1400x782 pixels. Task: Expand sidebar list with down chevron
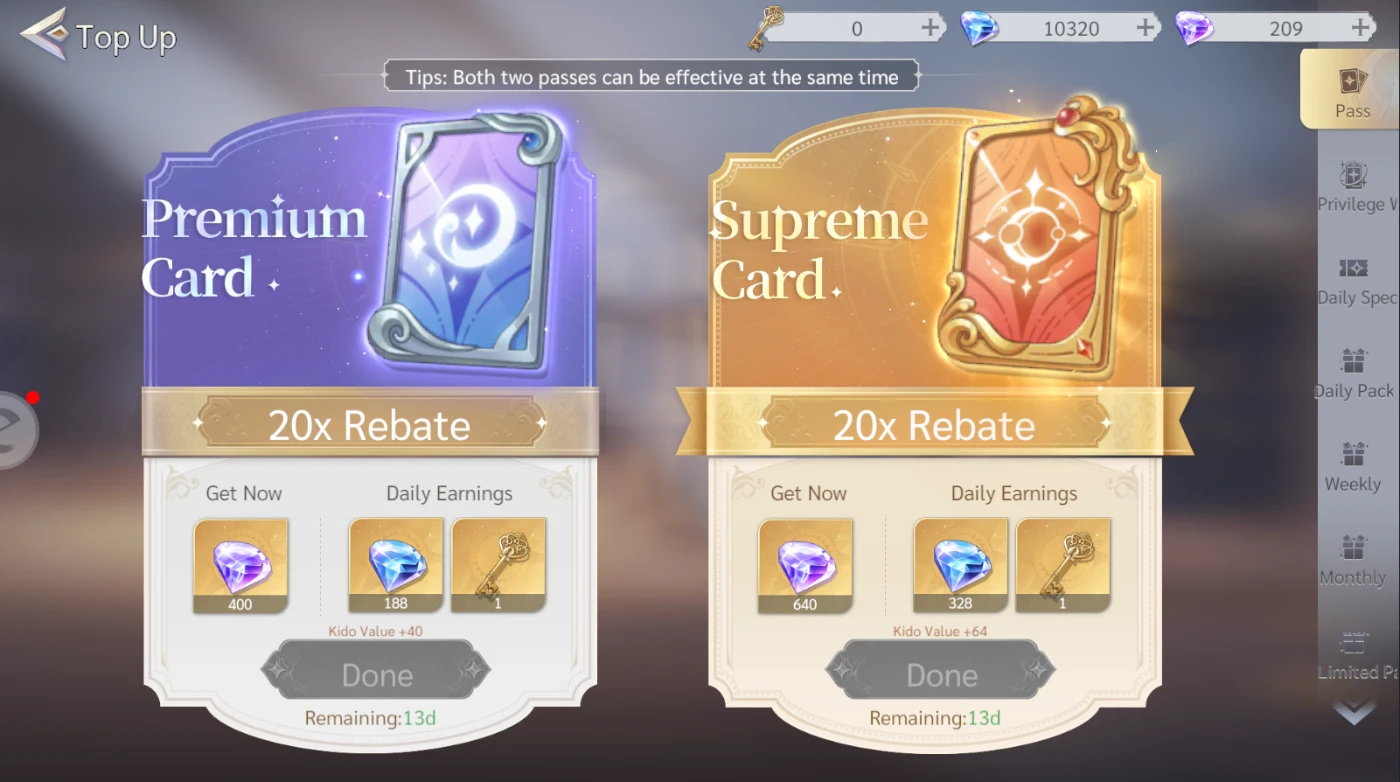1354,712
